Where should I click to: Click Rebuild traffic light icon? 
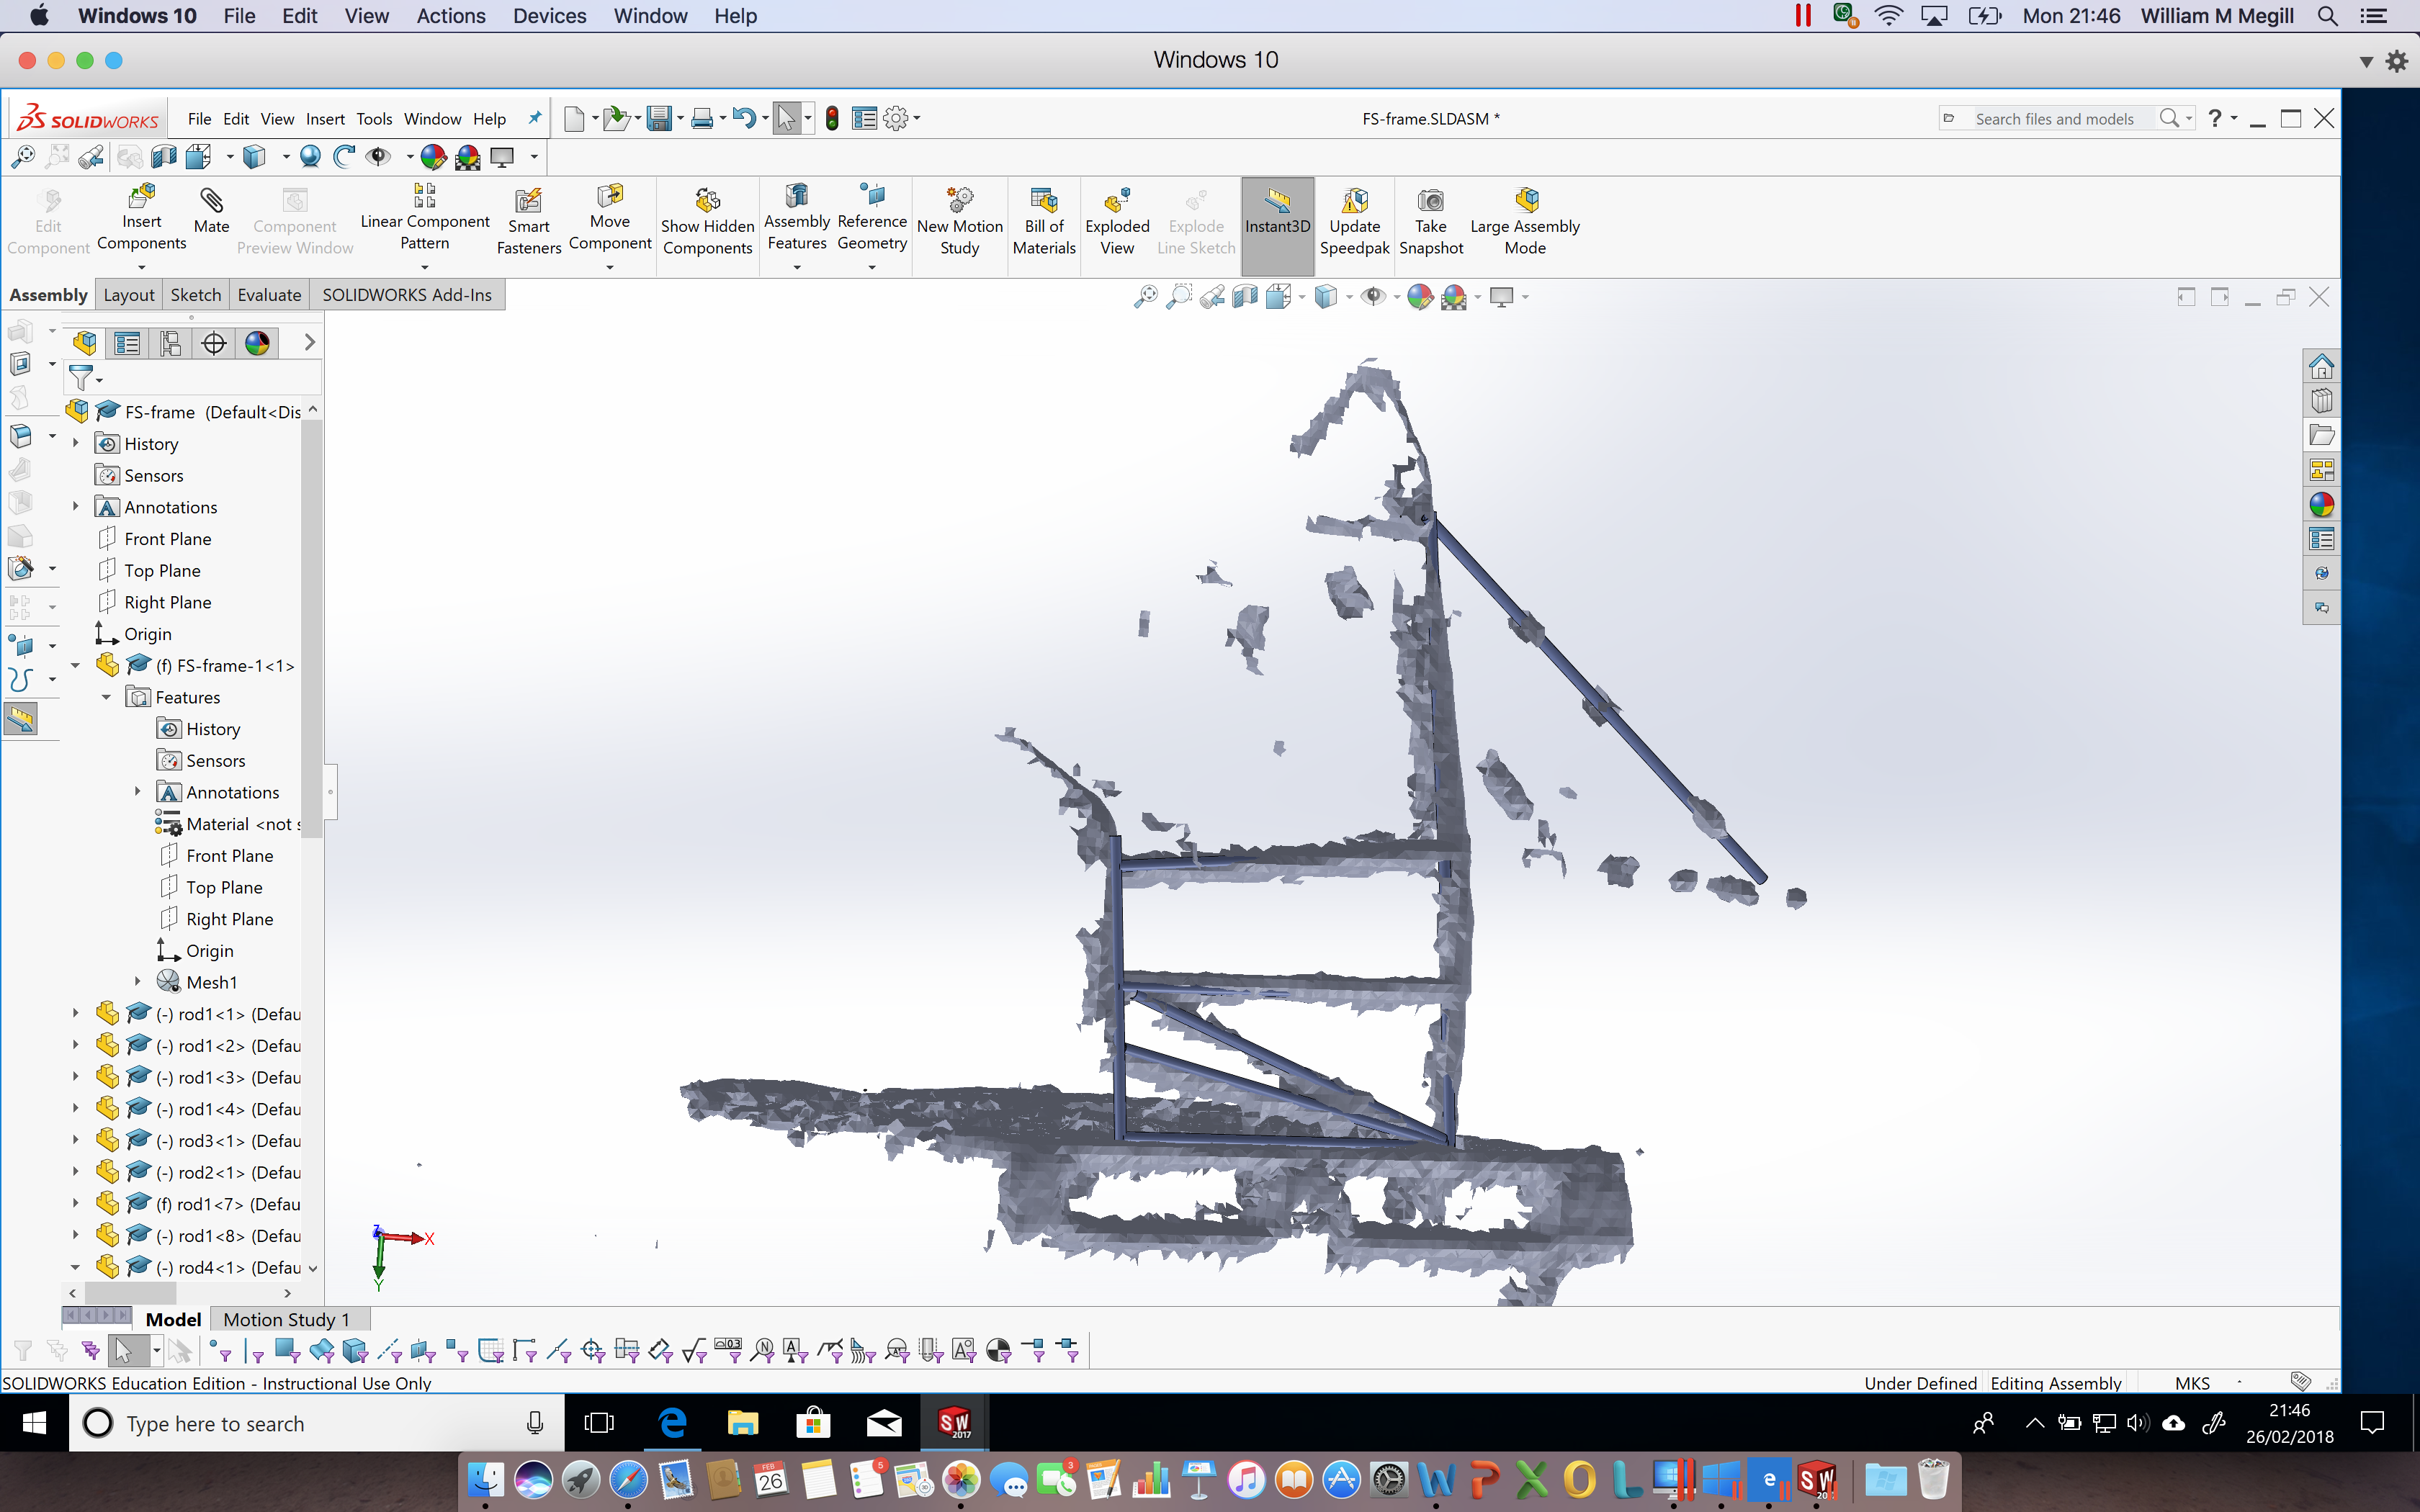click(x=832, y=119)
